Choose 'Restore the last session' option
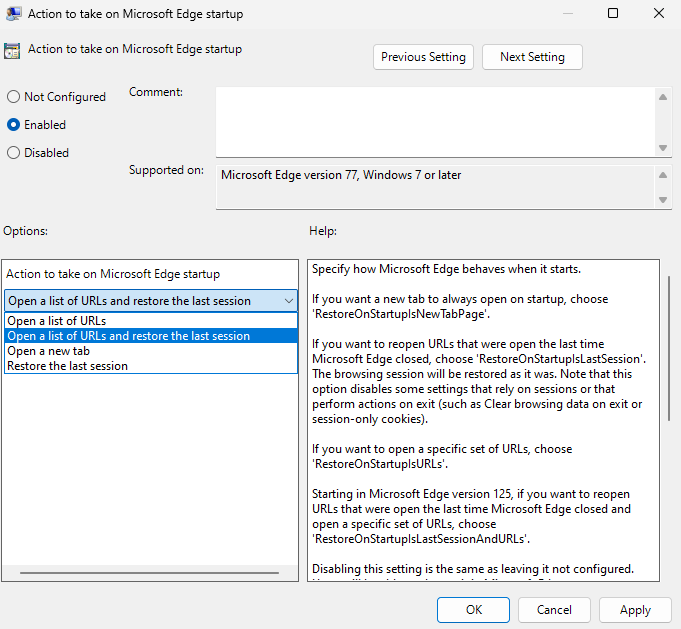Screen dimensions: 681x629 point(151,366)
